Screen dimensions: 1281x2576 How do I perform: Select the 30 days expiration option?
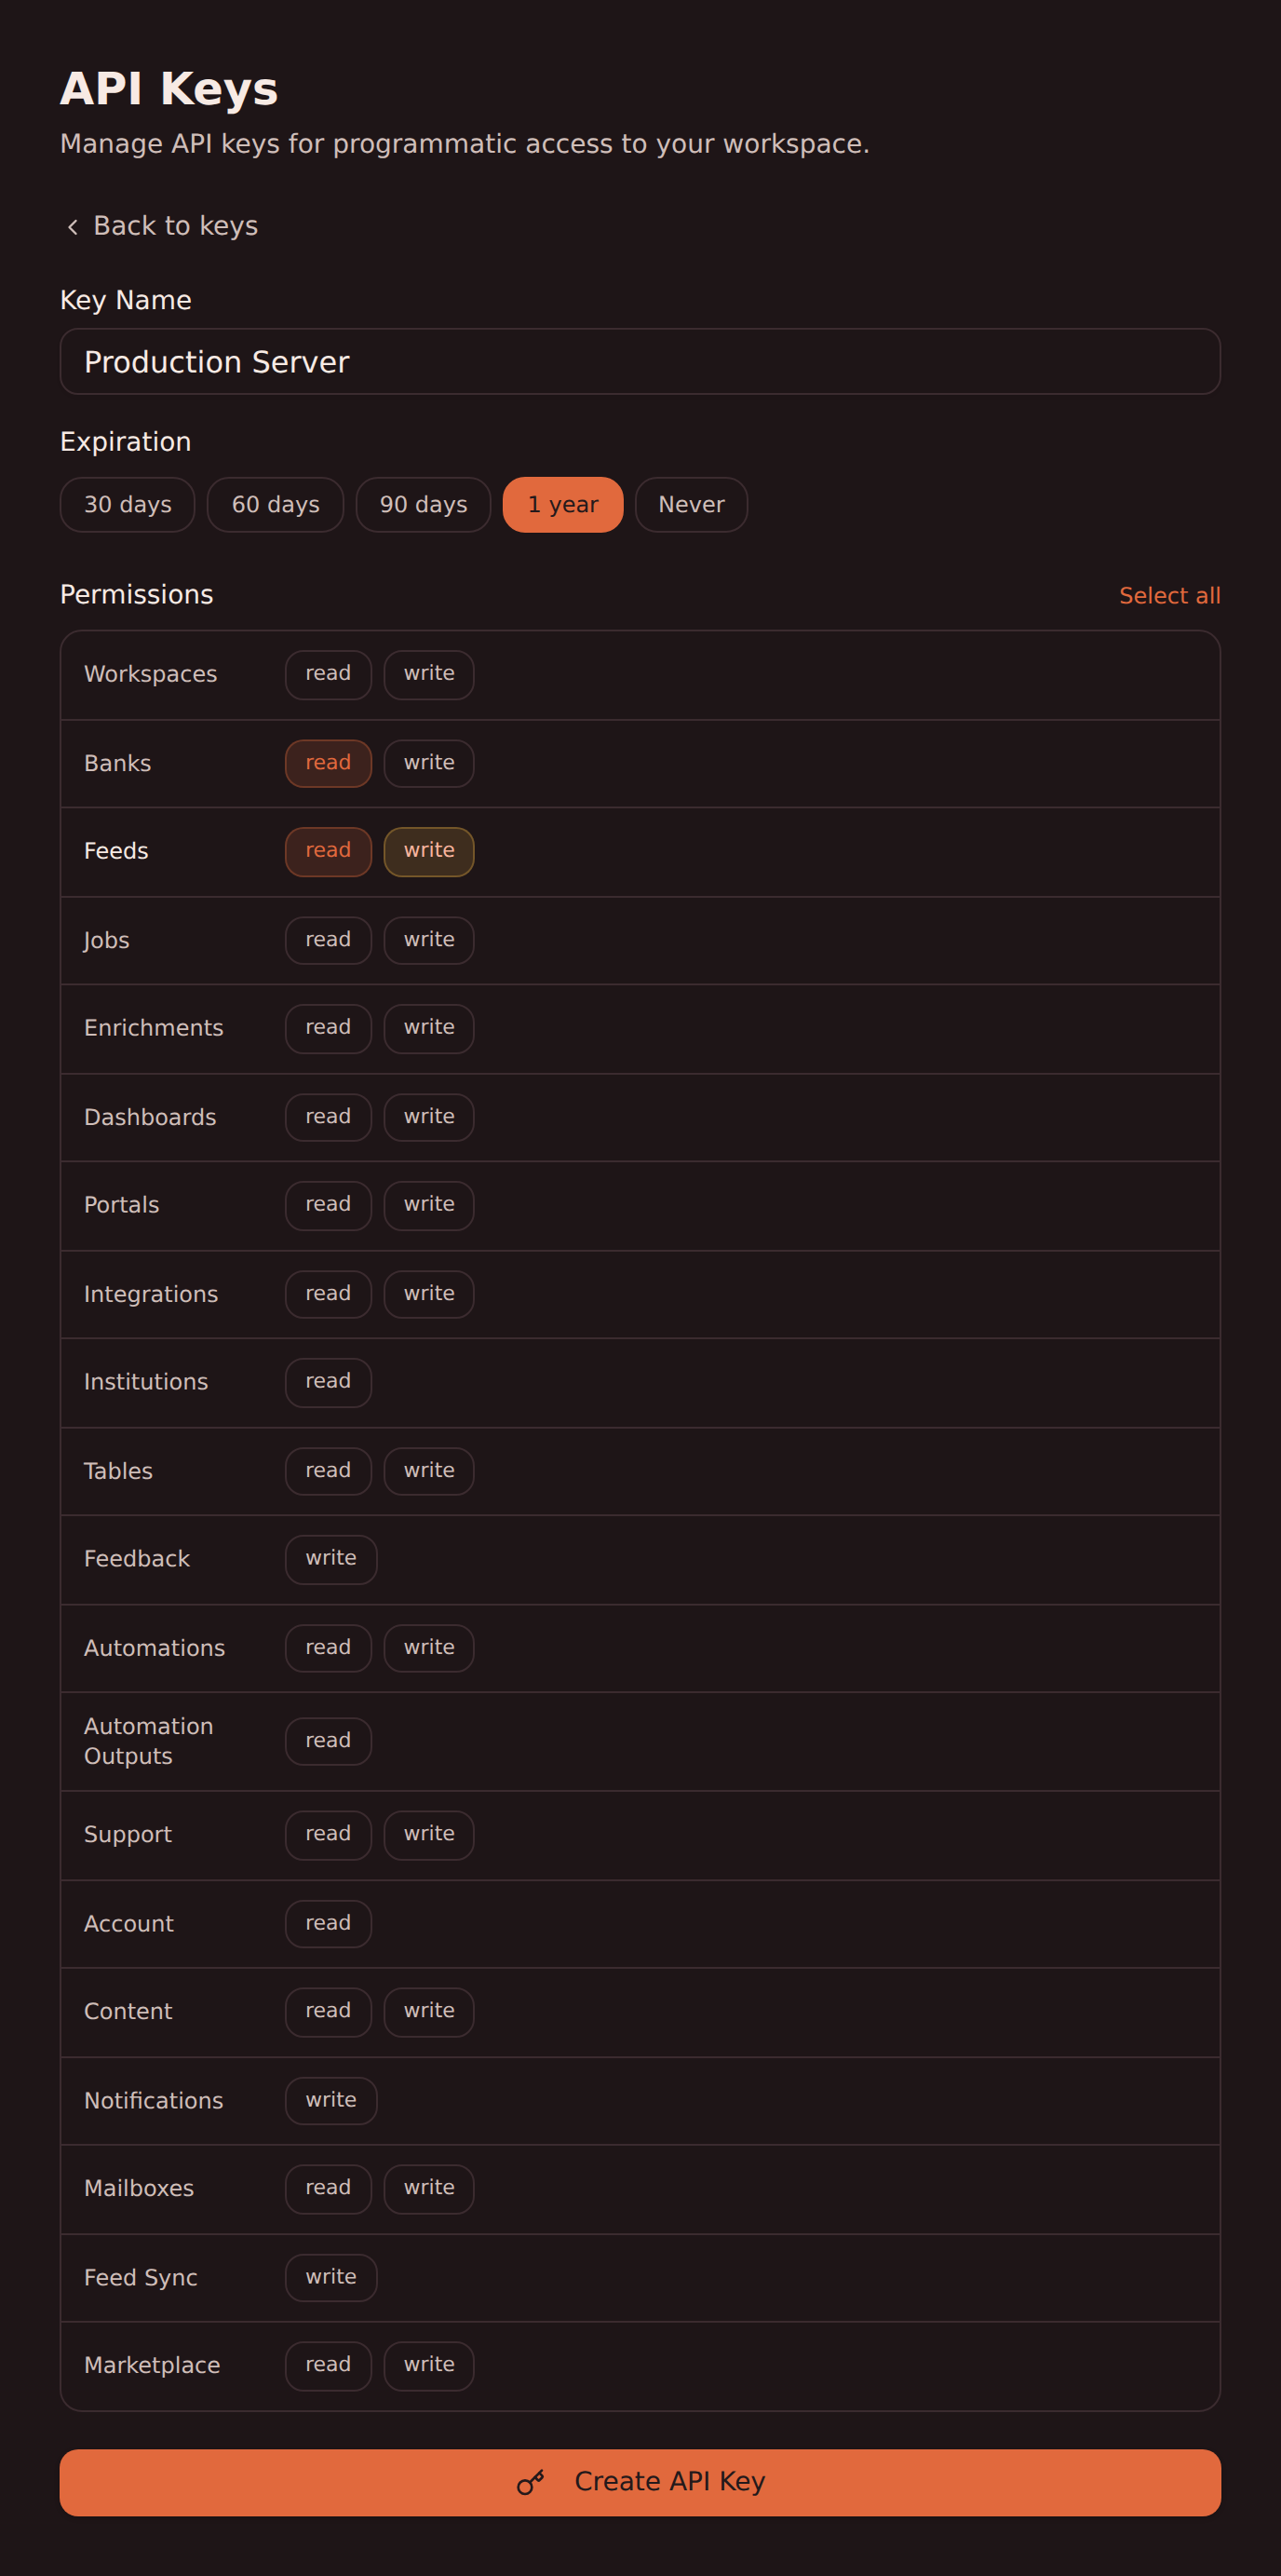(127, 504)
